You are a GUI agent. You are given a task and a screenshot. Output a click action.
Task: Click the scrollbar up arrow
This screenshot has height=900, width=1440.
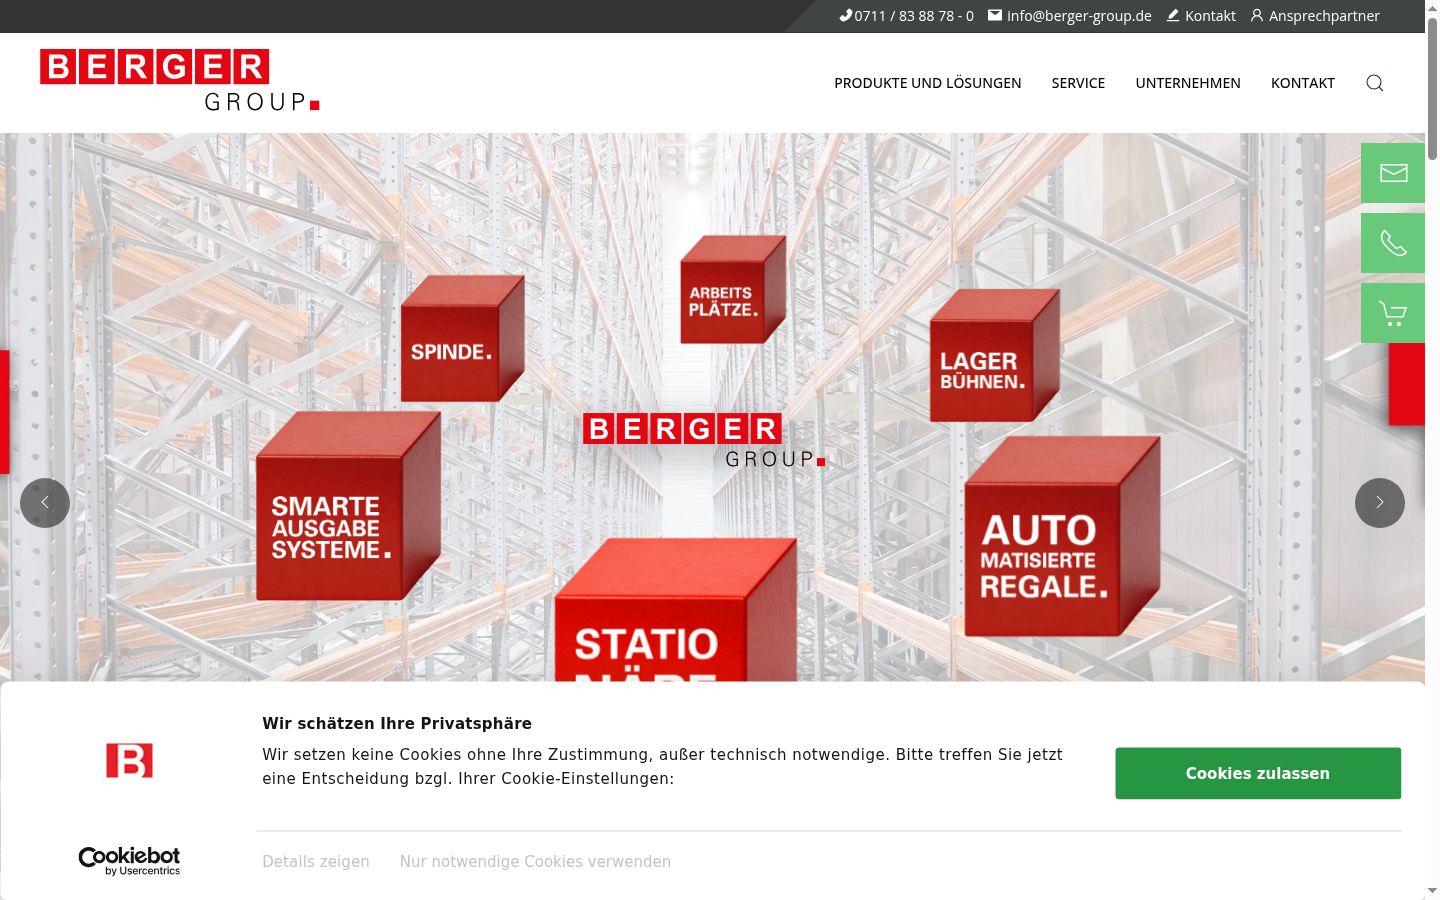point(1432,7)
